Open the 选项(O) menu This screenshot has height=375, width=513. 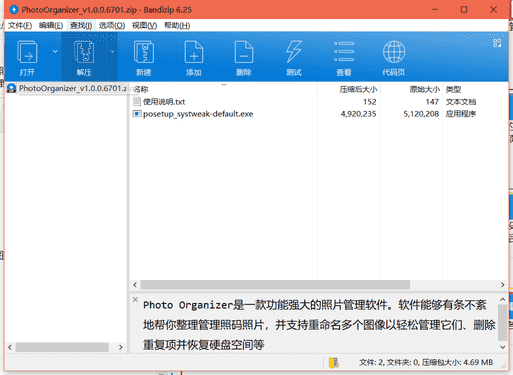click(112, 26)
